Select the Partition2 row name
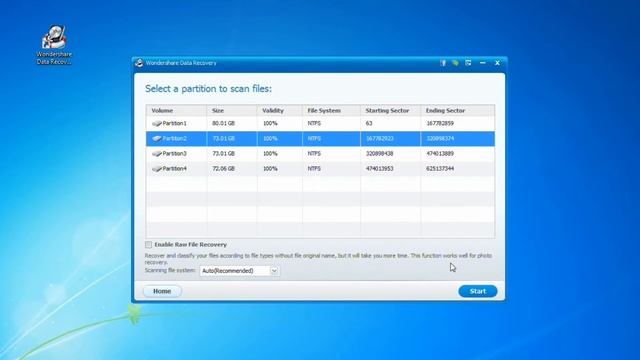The height and width of the screenshot is (360, 640). click(174, 138)
